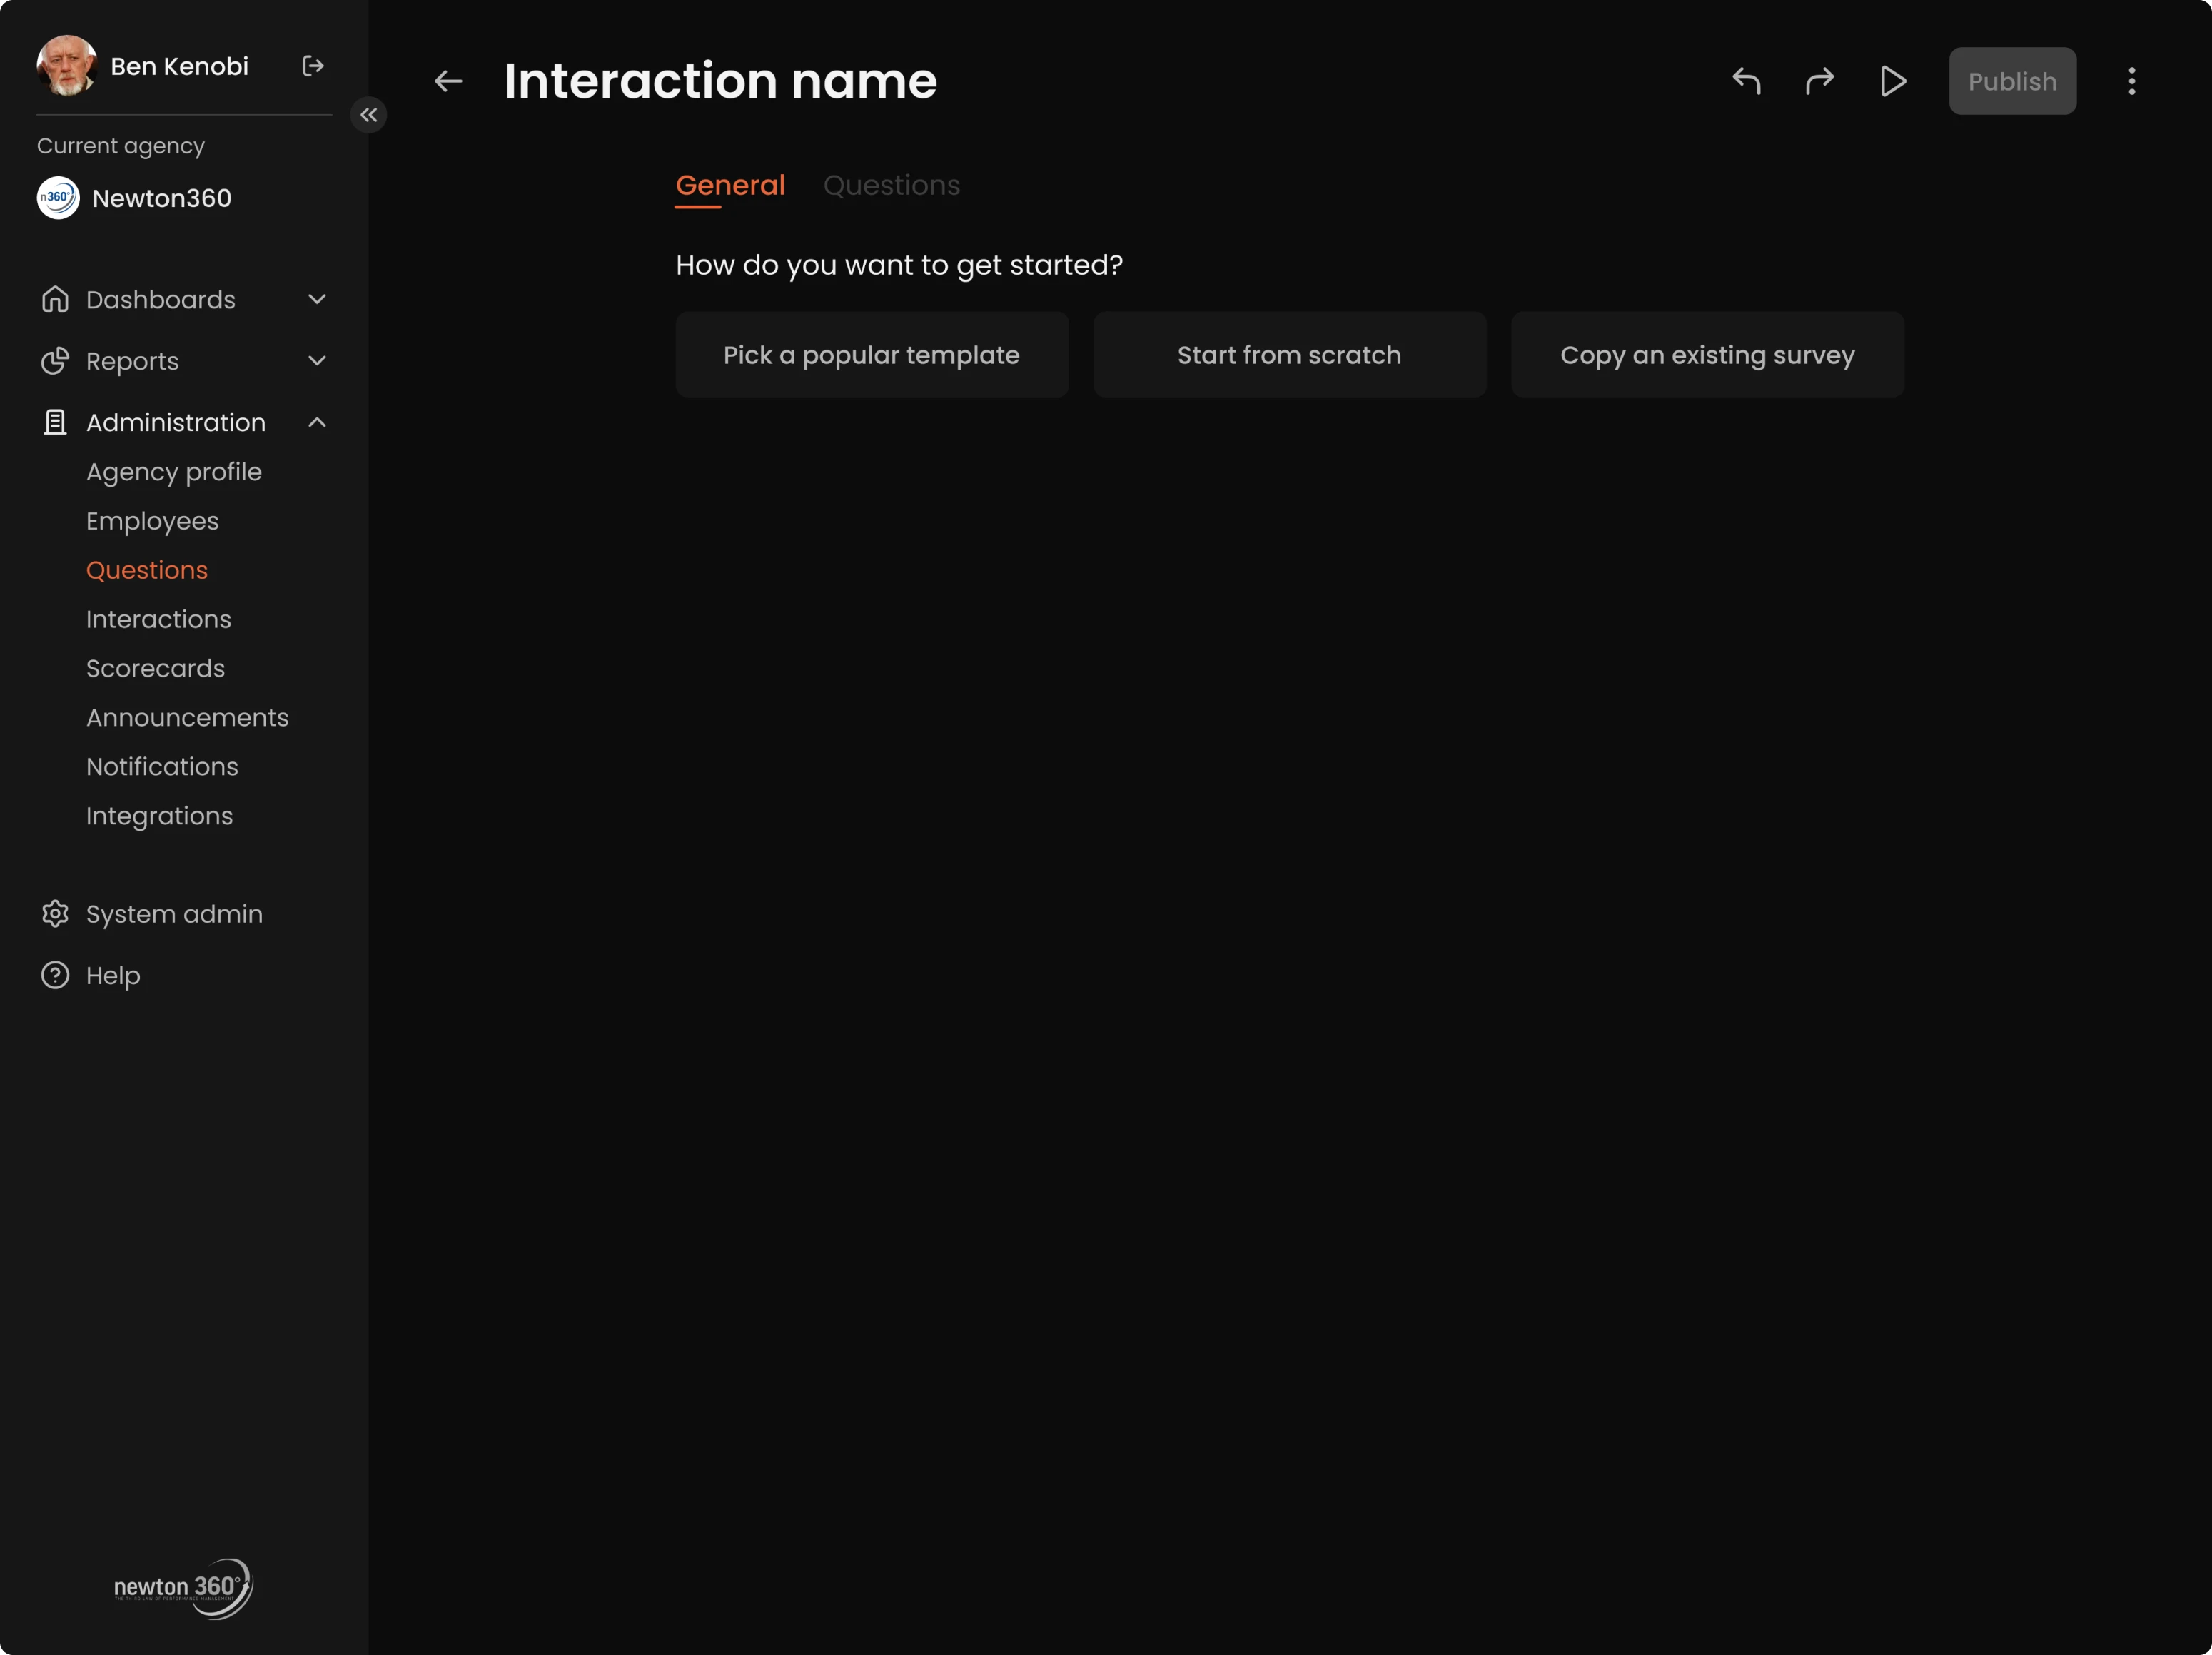Expand the Reports section chevron

click(317, 360)
